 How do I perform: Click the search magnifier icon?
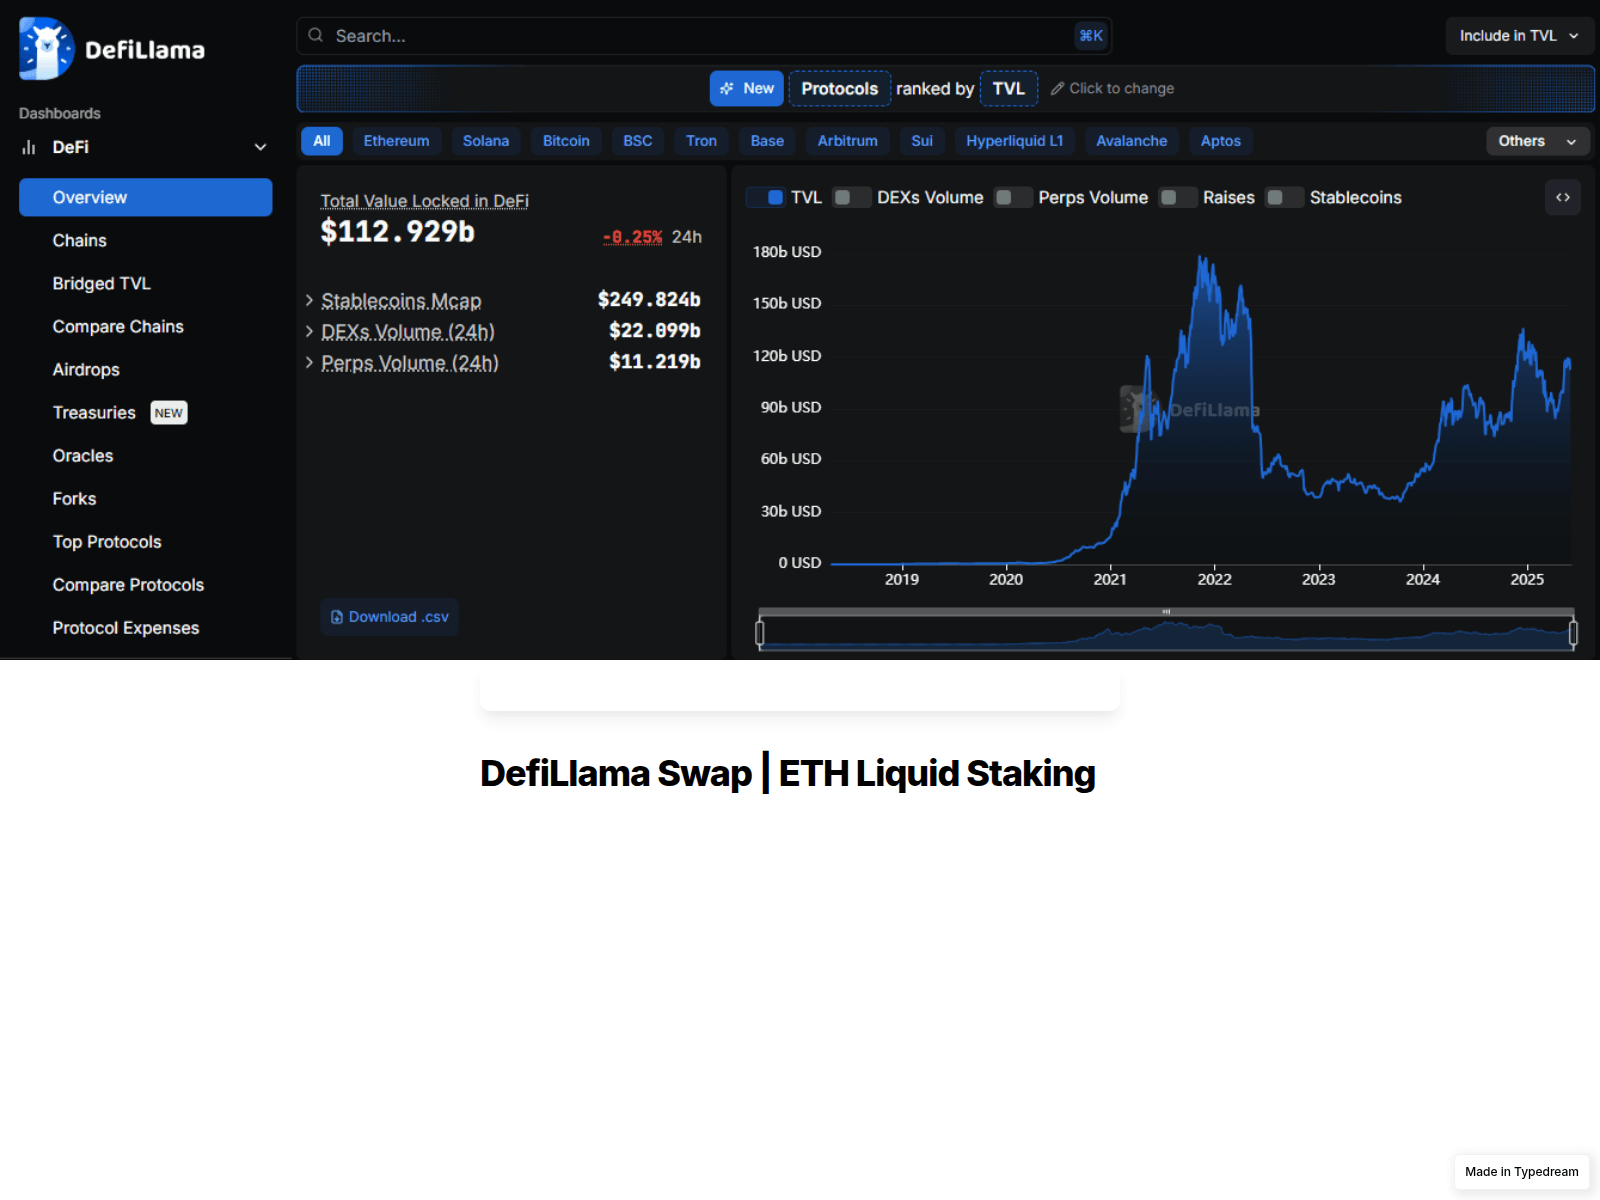click(x=316, y=35)
